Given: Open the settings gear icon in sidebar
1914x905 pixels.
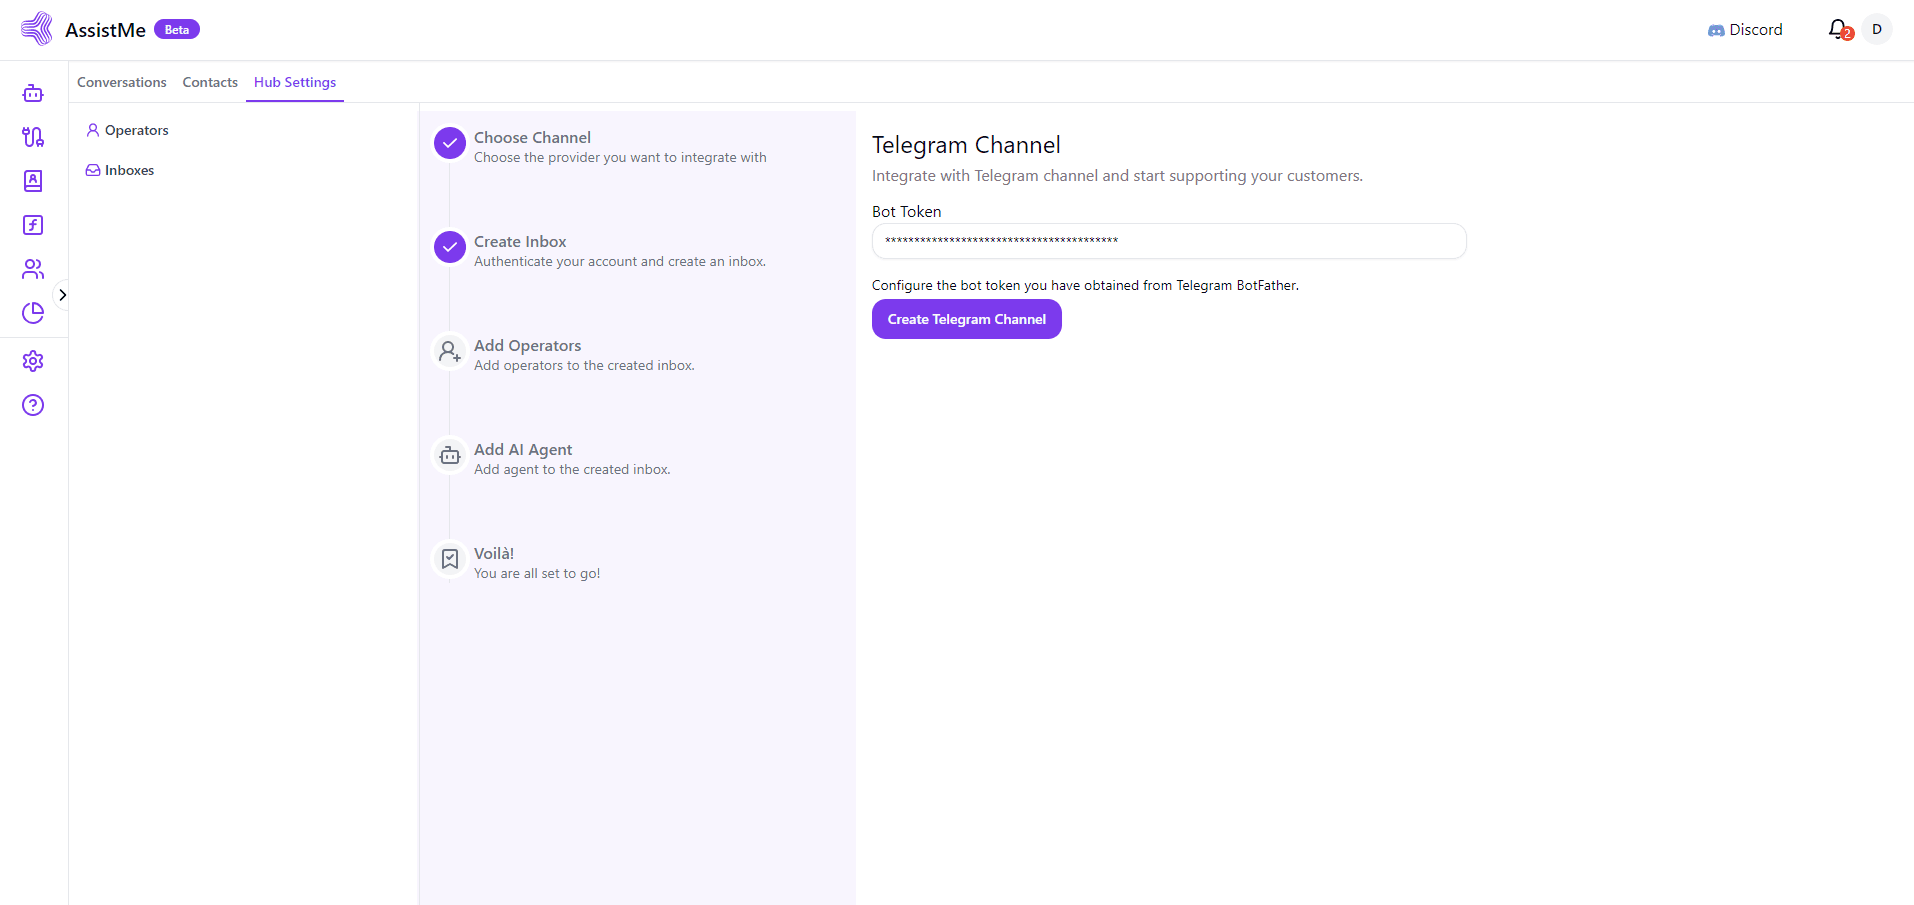Looking at the screenshot, I should tap(33, 361).
